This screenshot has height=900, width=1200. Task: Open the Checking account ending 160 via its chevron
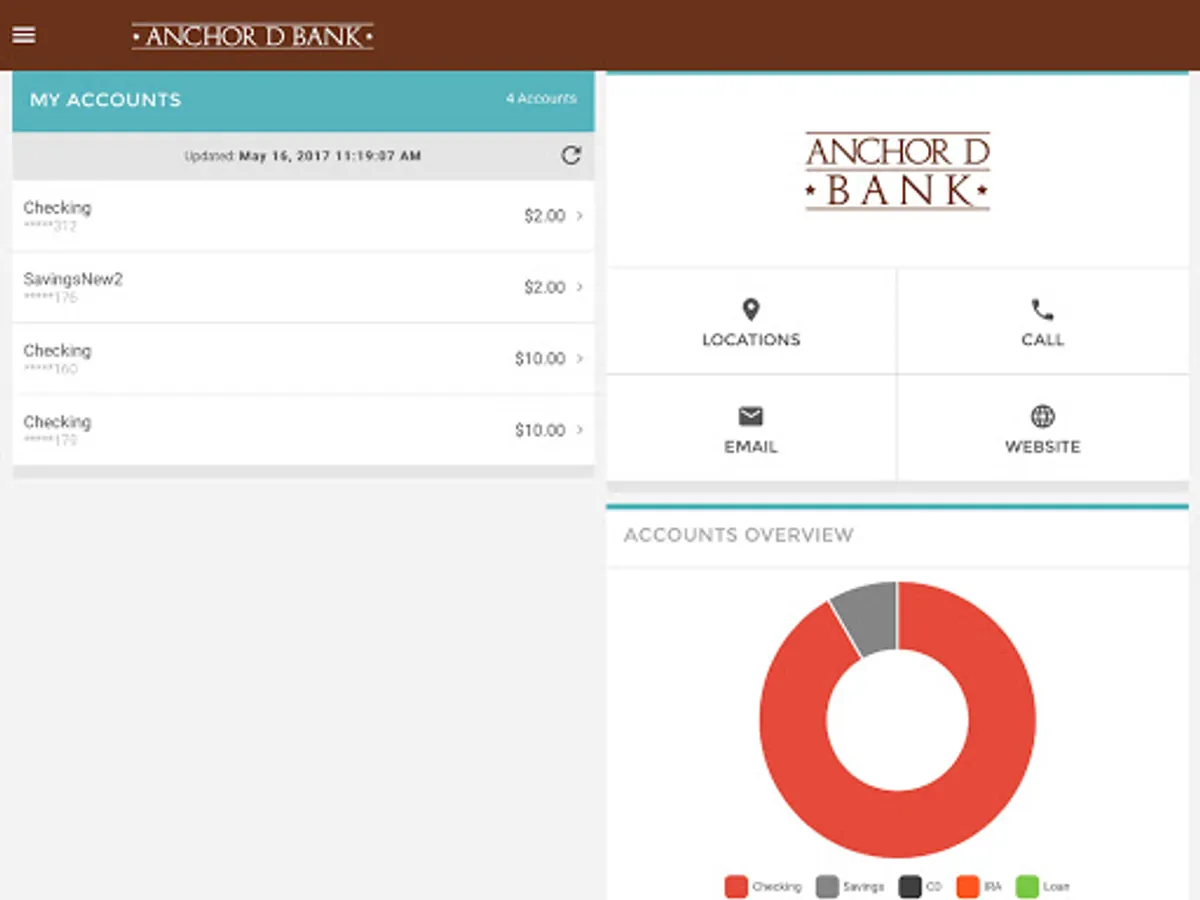[x=580, y=358]
